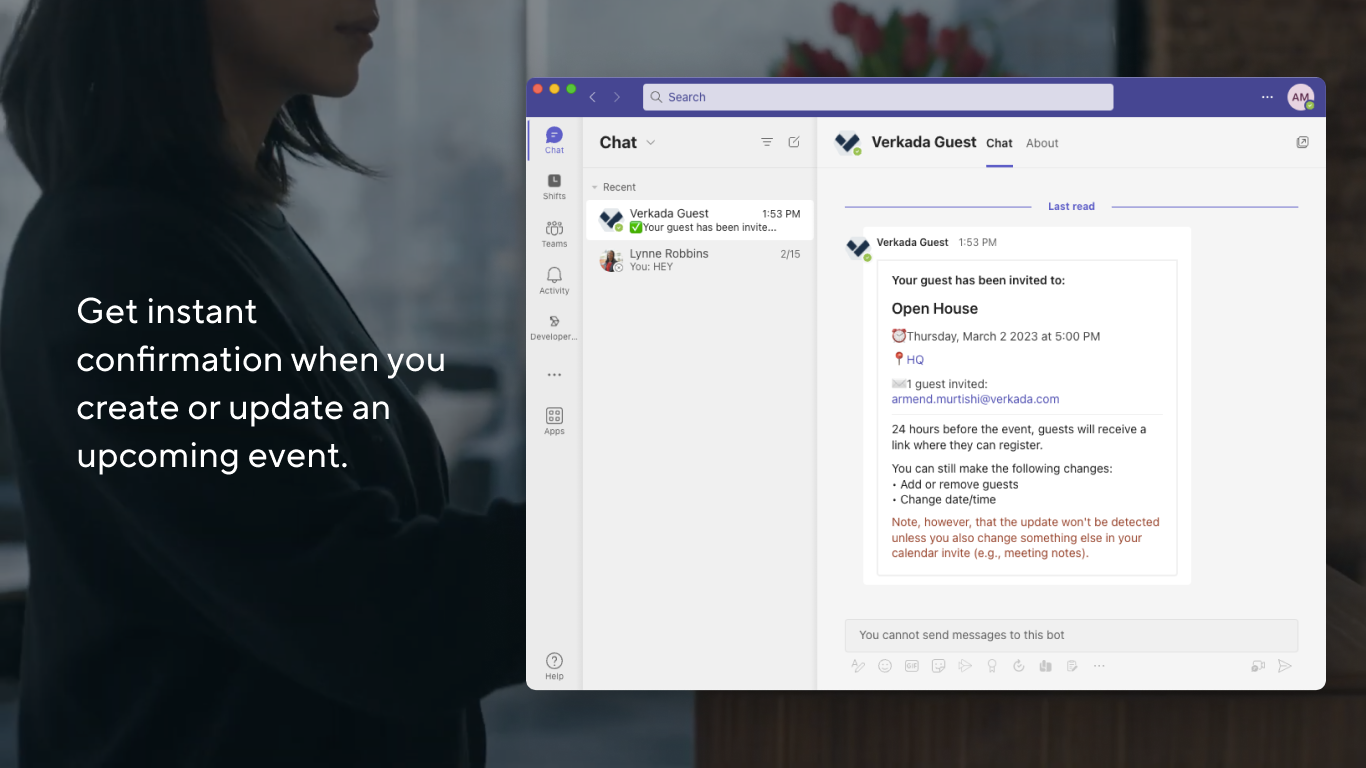
Task: Click the Search box
Action: pyautogui.click(x=878, y=97)
